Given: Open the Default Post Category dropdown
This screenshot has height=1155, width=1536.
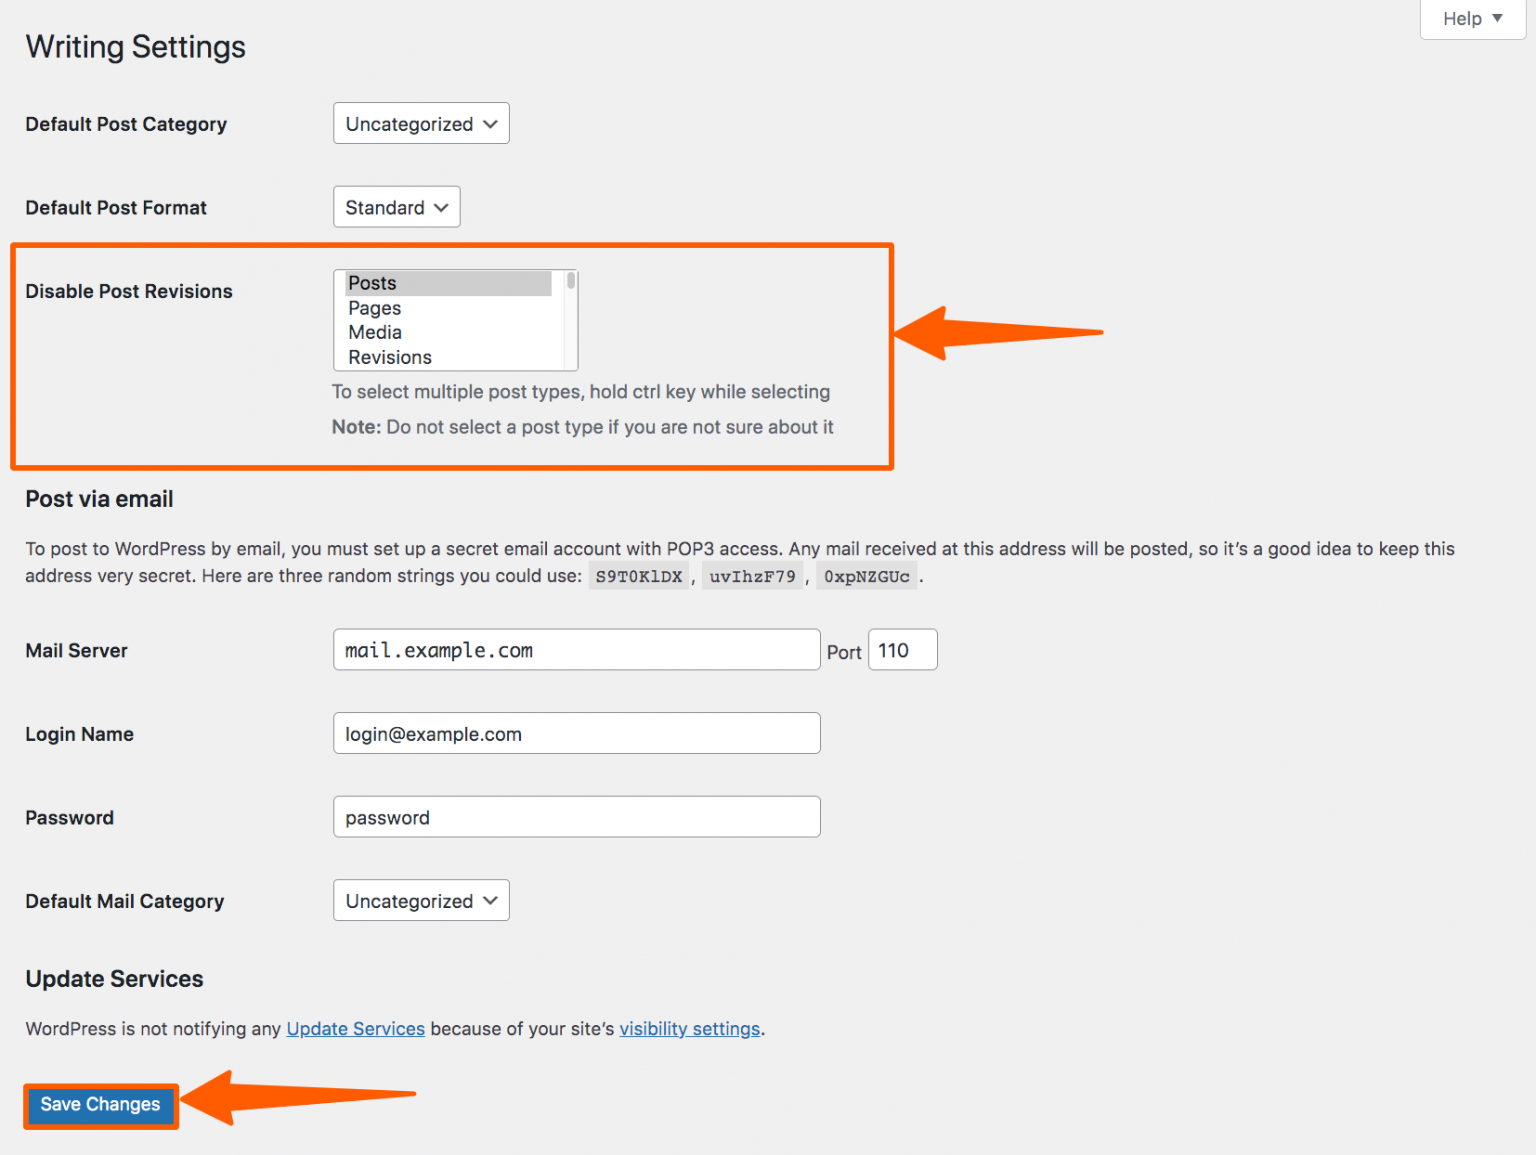Looking at the screenshot, I should (x=420, y=123).
